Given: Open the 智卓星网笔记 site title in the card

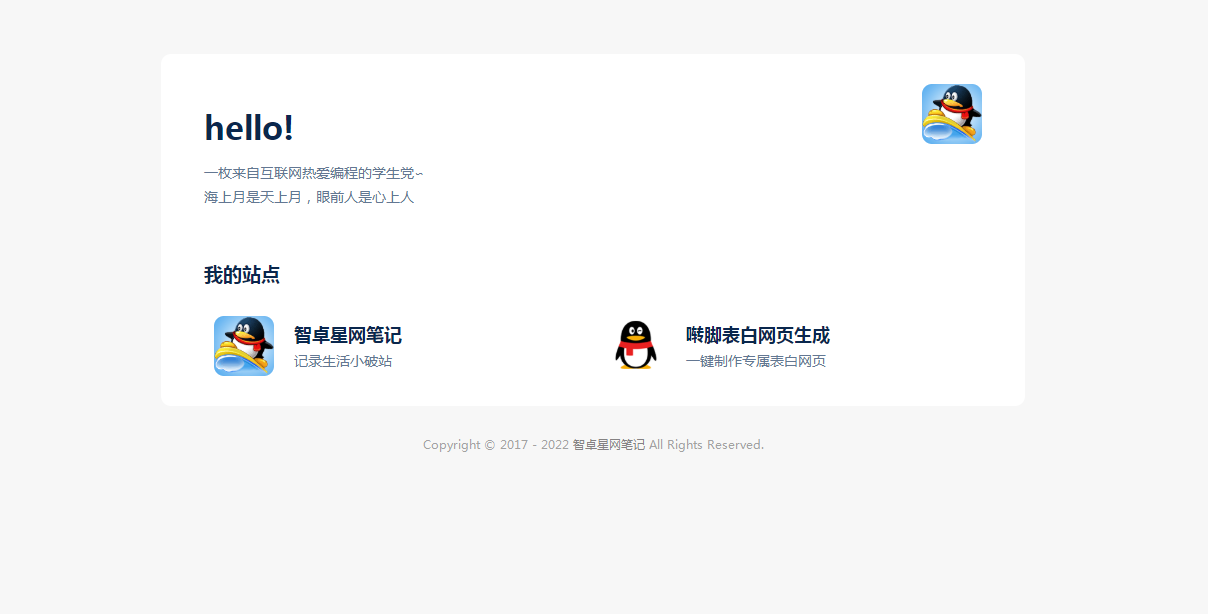Looking at the screenshot, I should pyautogui.click(x=347, y=335).
